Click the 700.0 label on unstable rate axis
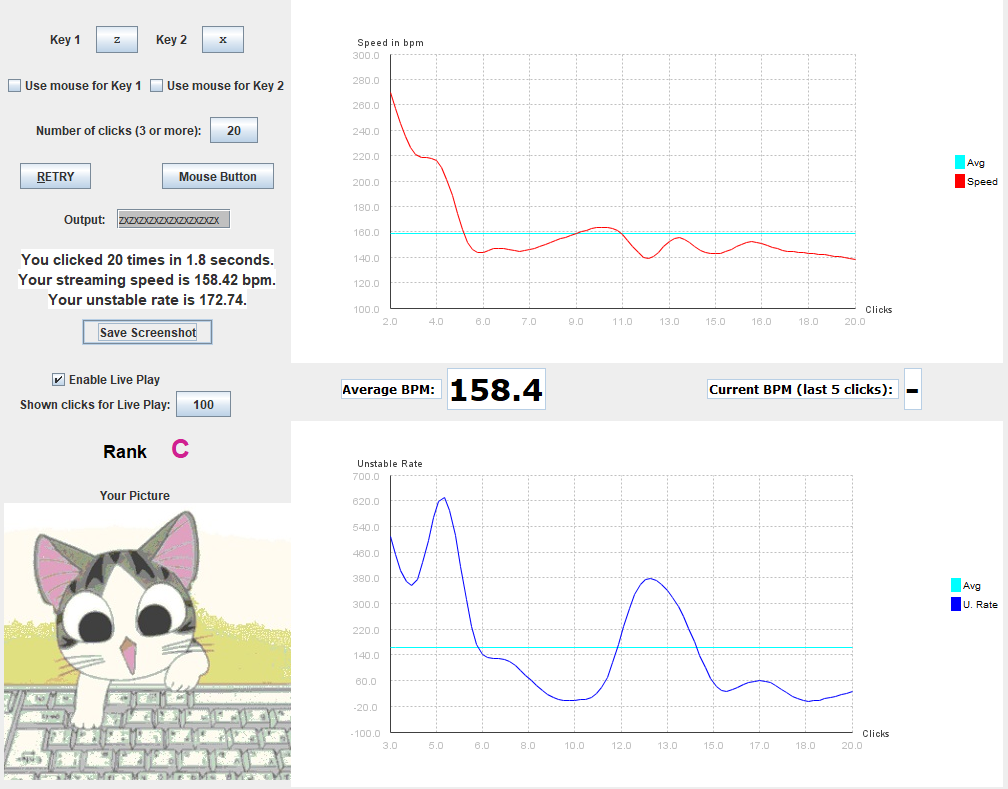The height and width of the screenshot is (789, 1008). pyautogui.click(x=366, y=476)
